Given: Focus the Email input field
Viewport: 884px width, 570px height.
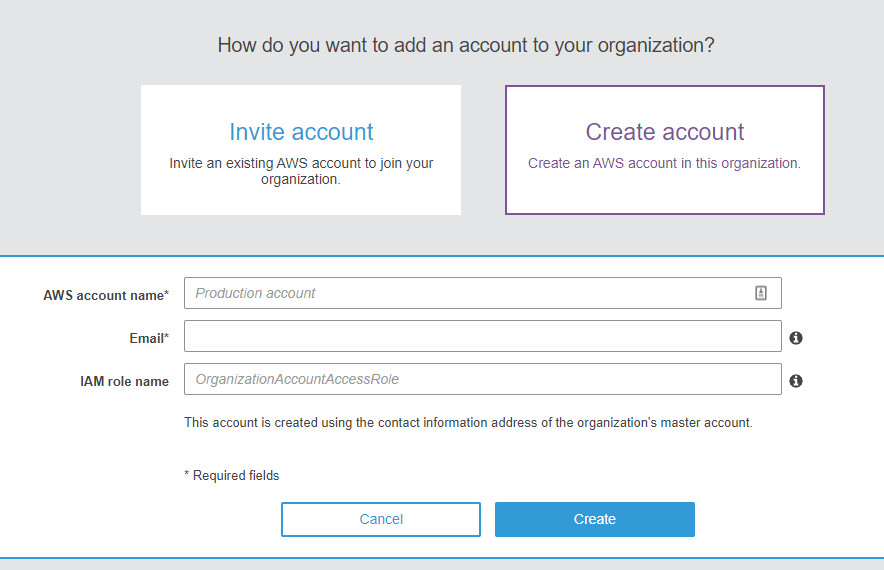Looking at the screenshot, I should (482, 337).
